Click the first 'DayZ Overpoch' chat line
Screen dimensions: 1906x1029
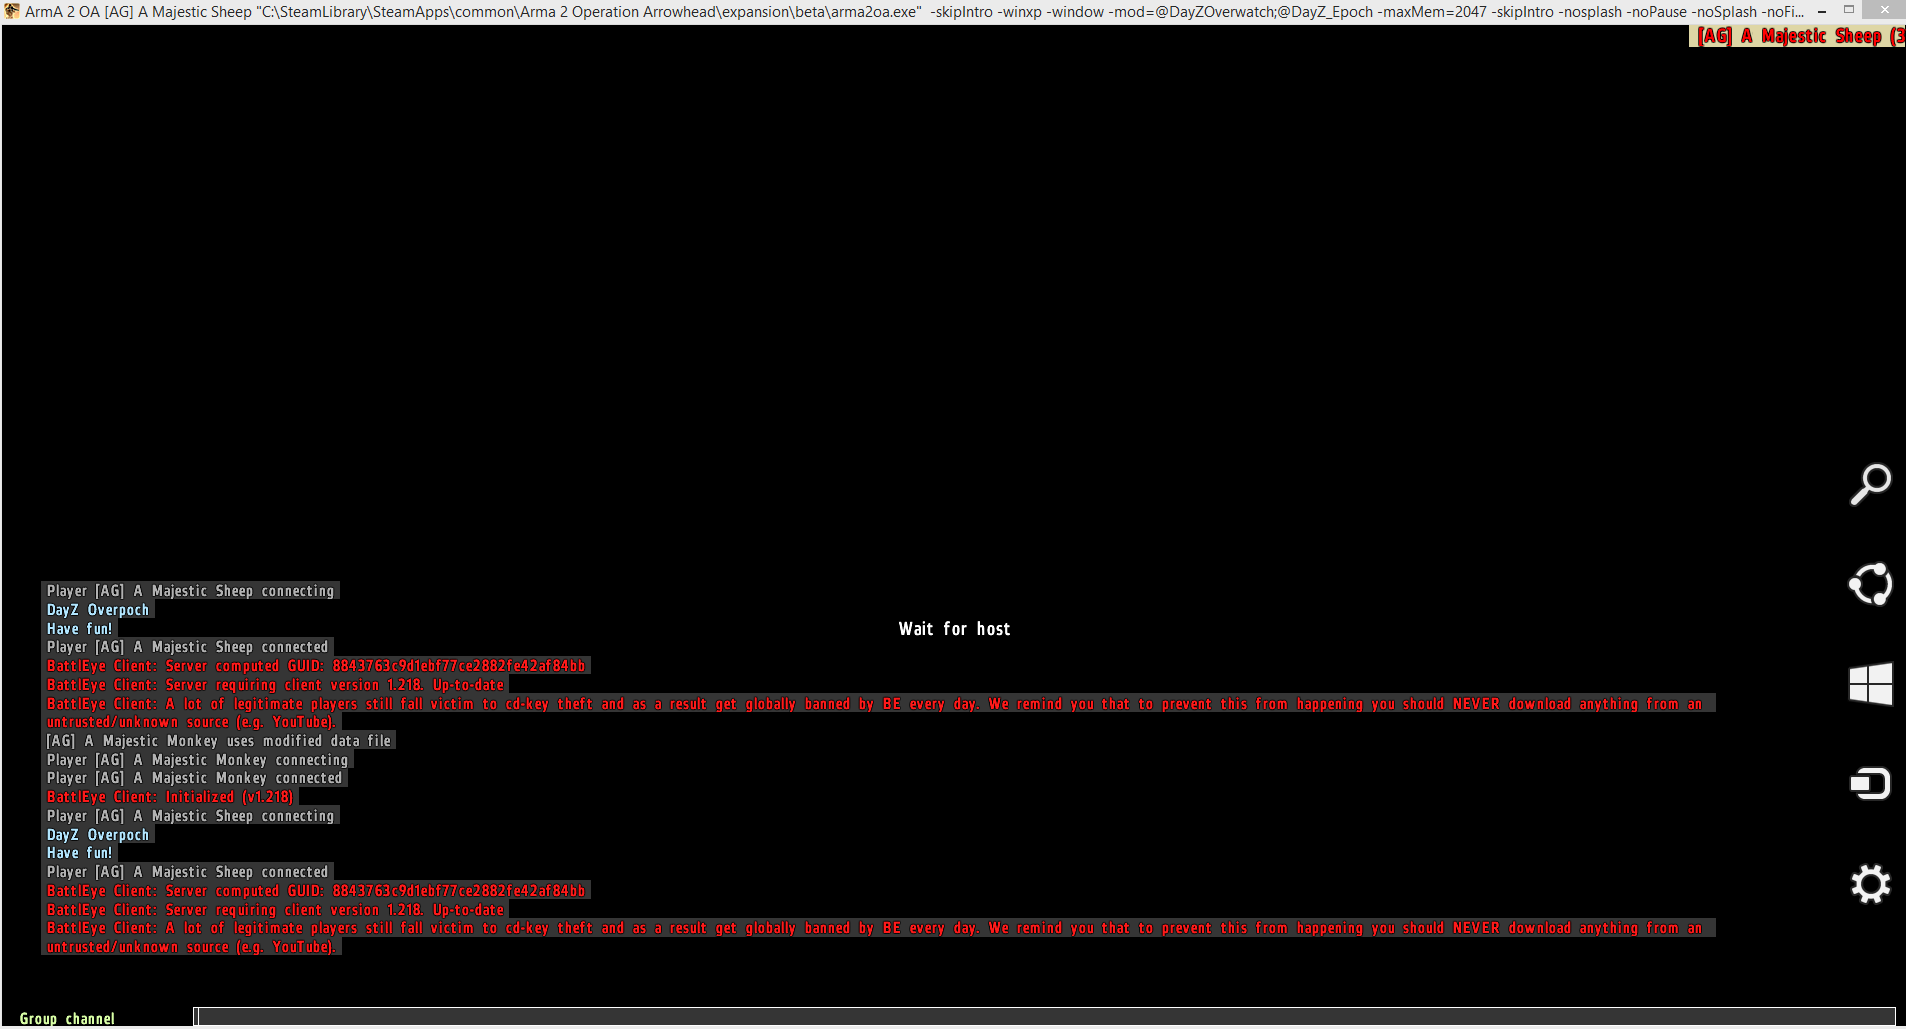(97, 610)
